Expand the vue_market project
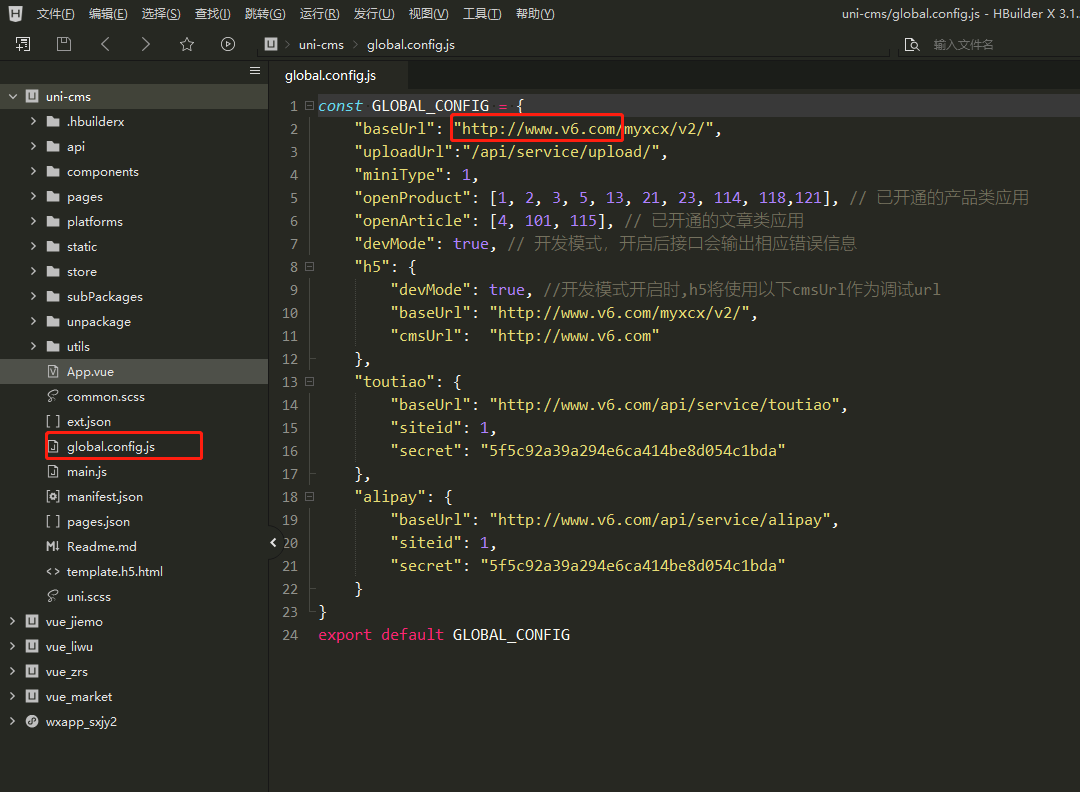 click(13, 697)
